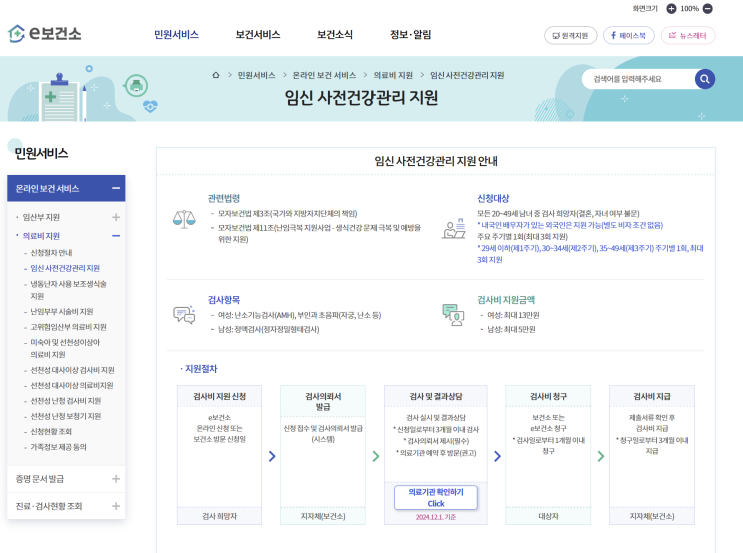
Task: Click the printer icon in banner
Action: click(136, 86)
